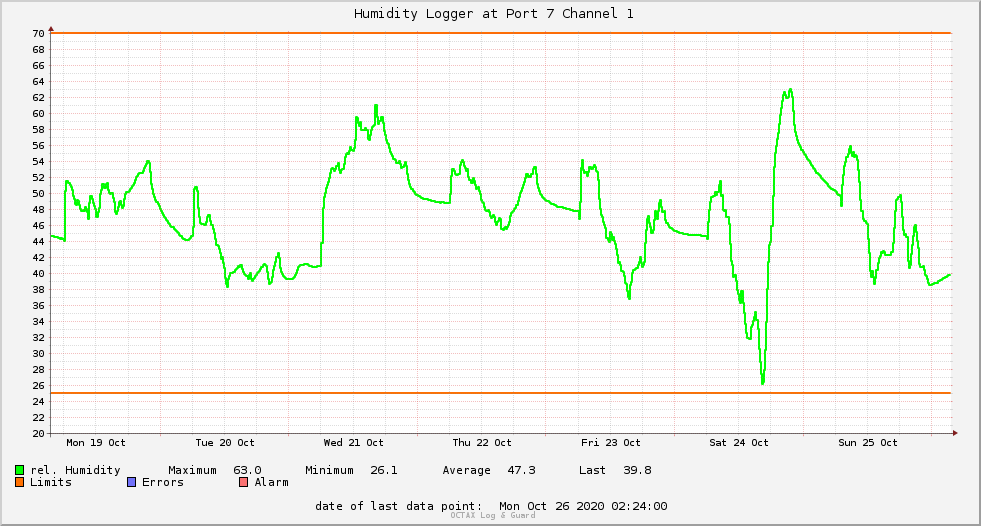Click the 'Alarm' legend label
This screenshot has height=526, width=981.
pos(272,482)
